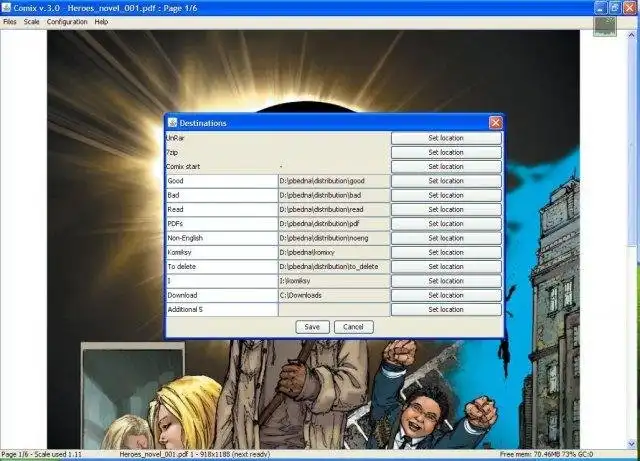Set location for the Komiksy destination
This screenshot has width=640, height=461.
click(446, 252)
